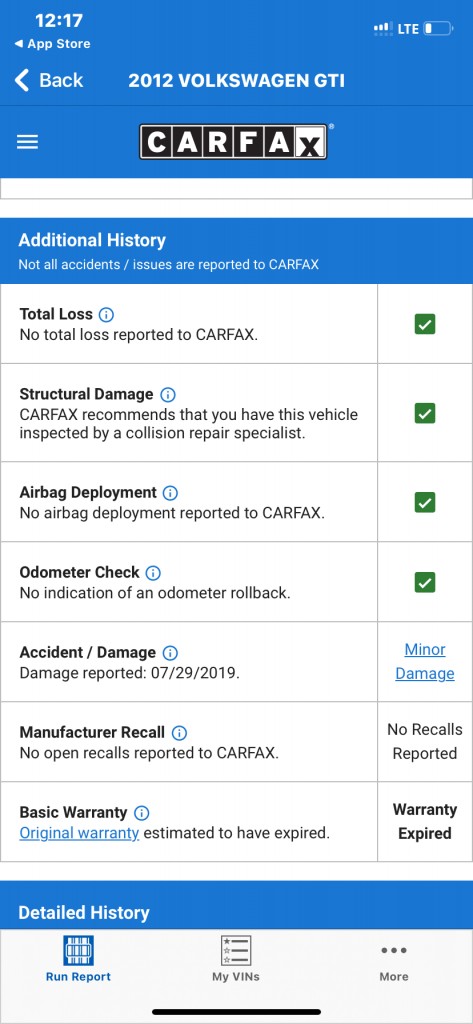The height and width of the screenshot is (1024, 473).
Task: Tap info icon beside Structural Damage
Action: coord(168,394)
